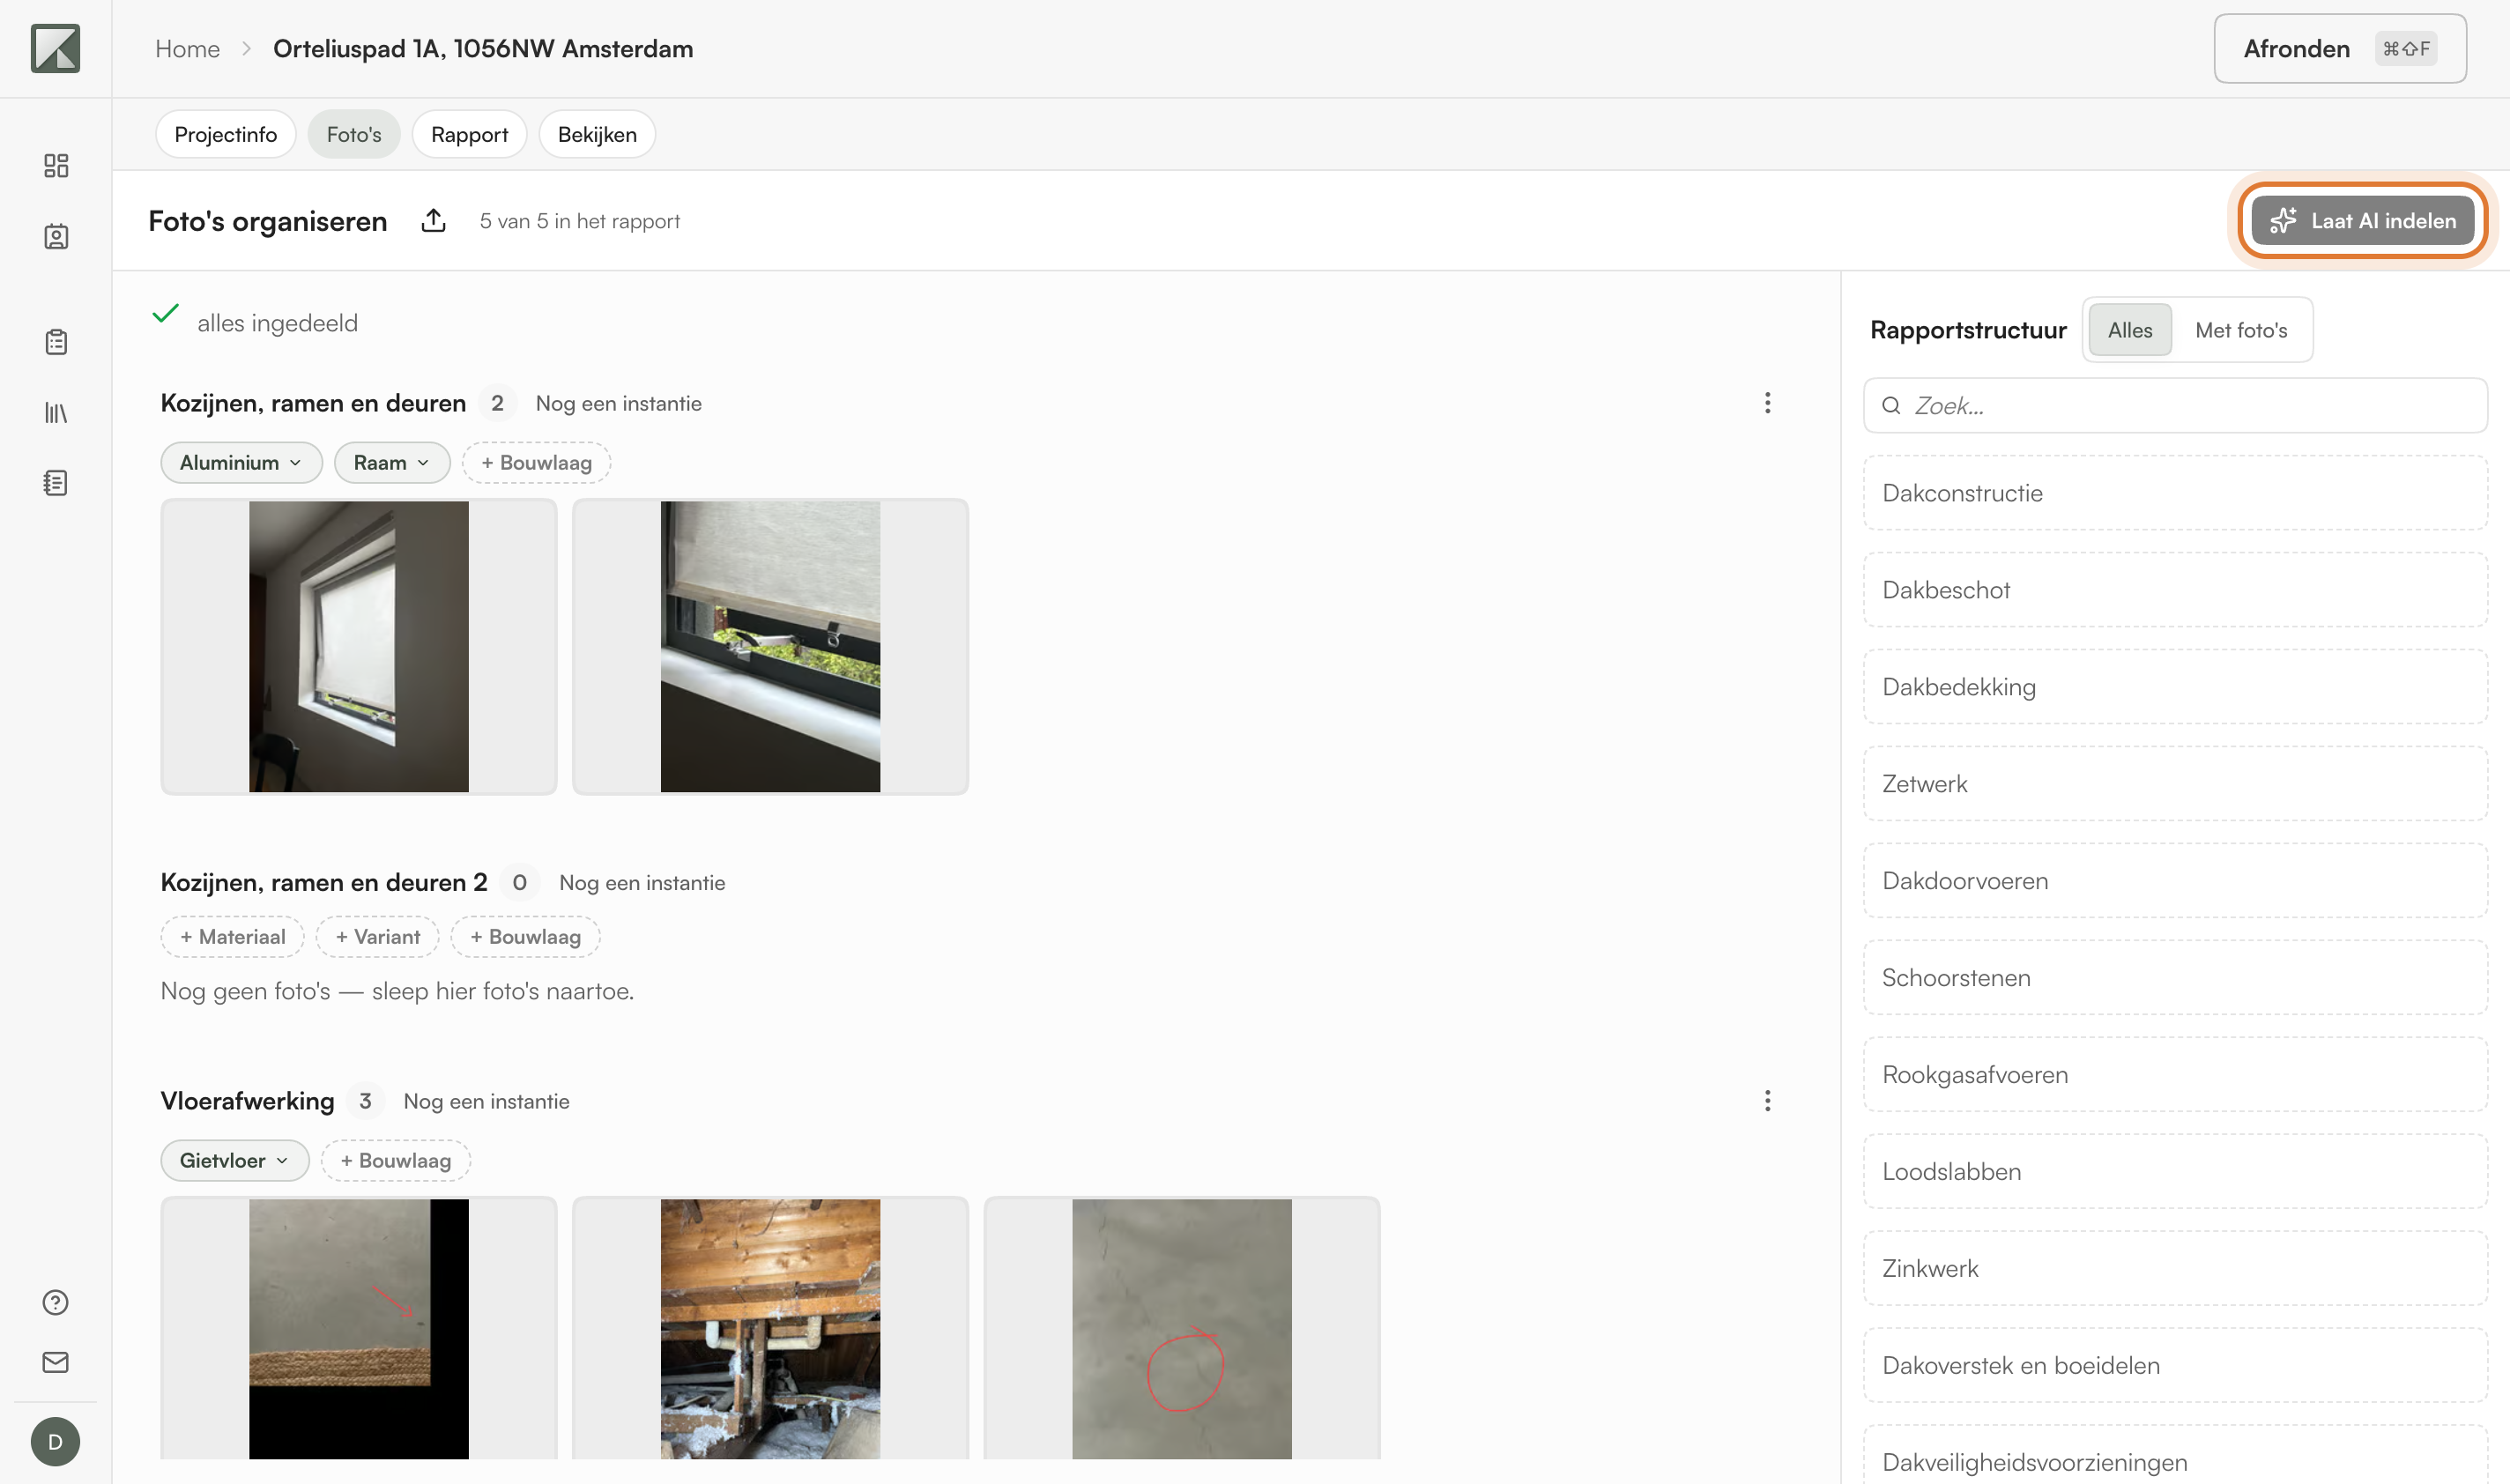
Task: Switch to the Rapport tab
Action: pos(469,134)
